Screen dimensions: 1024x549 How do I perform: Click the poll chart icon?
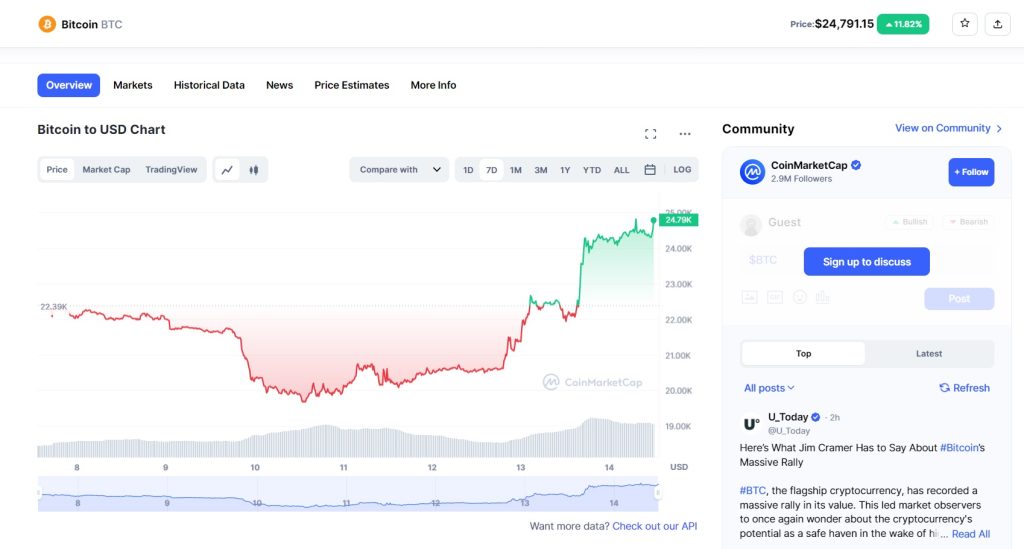822,298
